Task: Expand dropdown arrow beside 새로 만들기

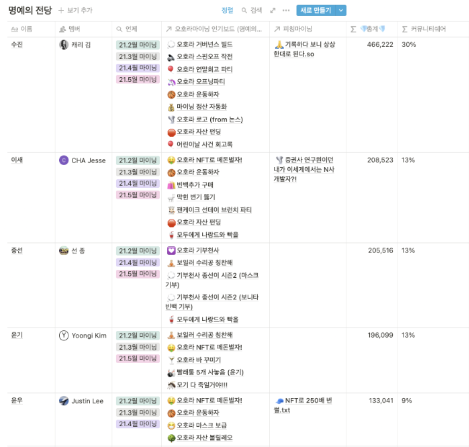Action: 341,10
